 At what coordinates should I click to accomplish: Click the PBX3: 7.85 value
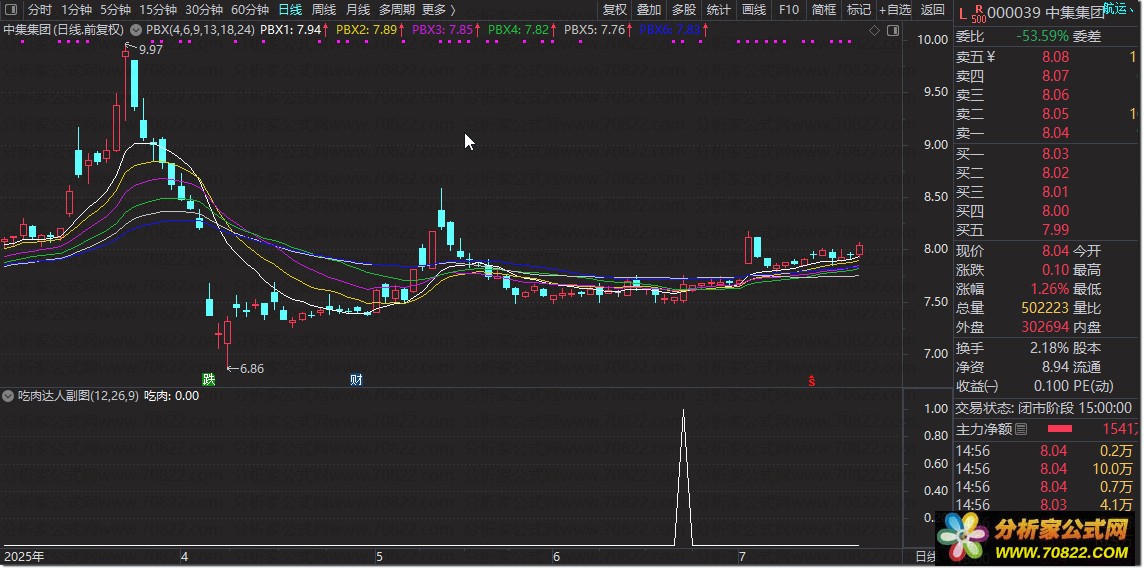(442, 30)
